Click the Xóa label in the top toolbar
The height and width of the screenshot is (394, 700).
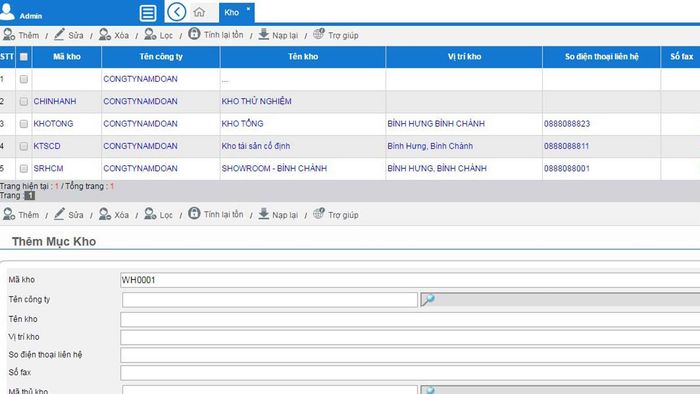click(x=121, y=35)
